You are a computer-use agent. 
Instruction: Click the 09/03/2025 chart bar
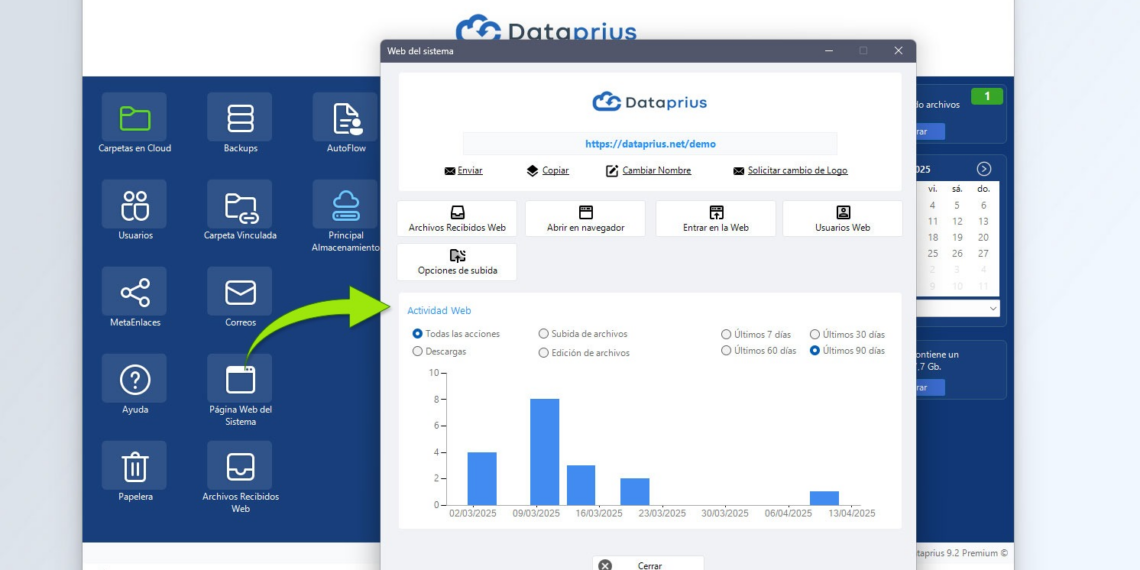(545, 451)
